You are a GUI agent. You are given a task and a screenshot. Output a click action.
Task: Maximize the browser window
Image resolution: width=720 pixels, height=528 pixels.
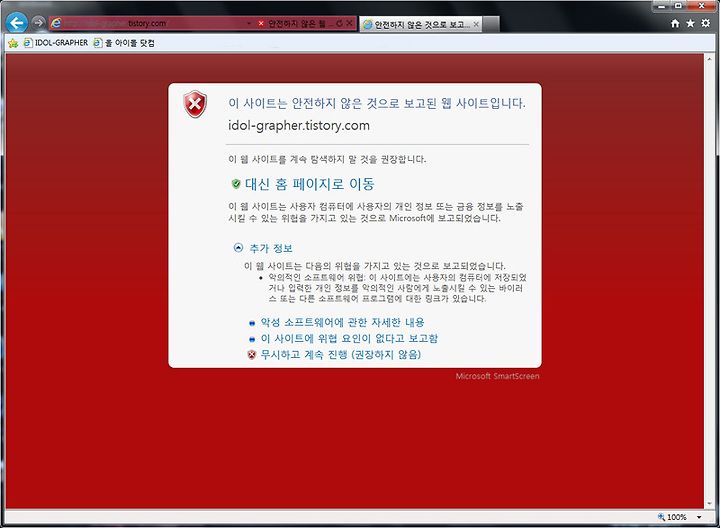pyautogui.click(x=678, y=6)
